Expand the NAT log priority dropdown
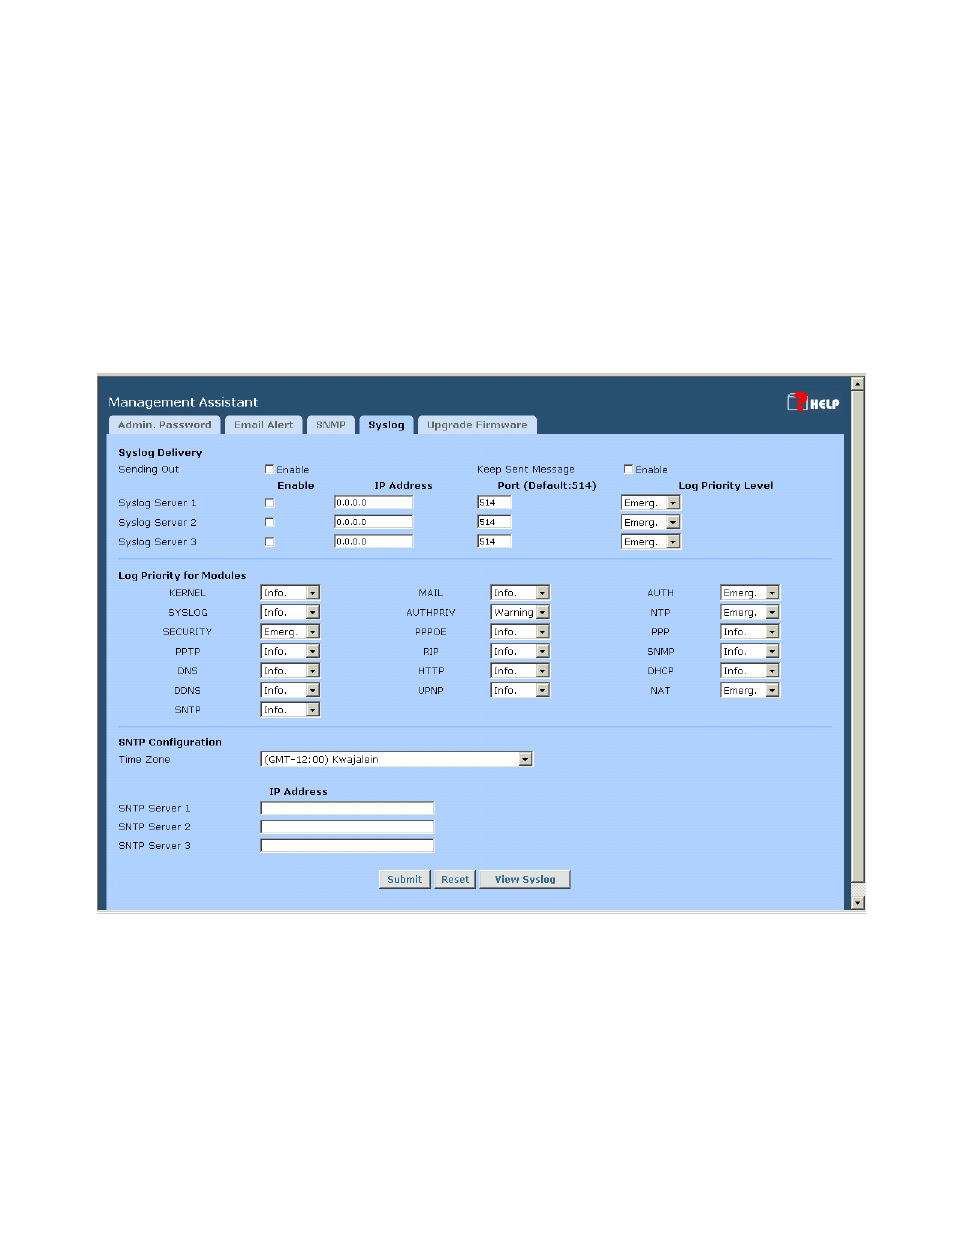Screen dimensions: 954x1235 pyautogui.click(x=772, y=690)
